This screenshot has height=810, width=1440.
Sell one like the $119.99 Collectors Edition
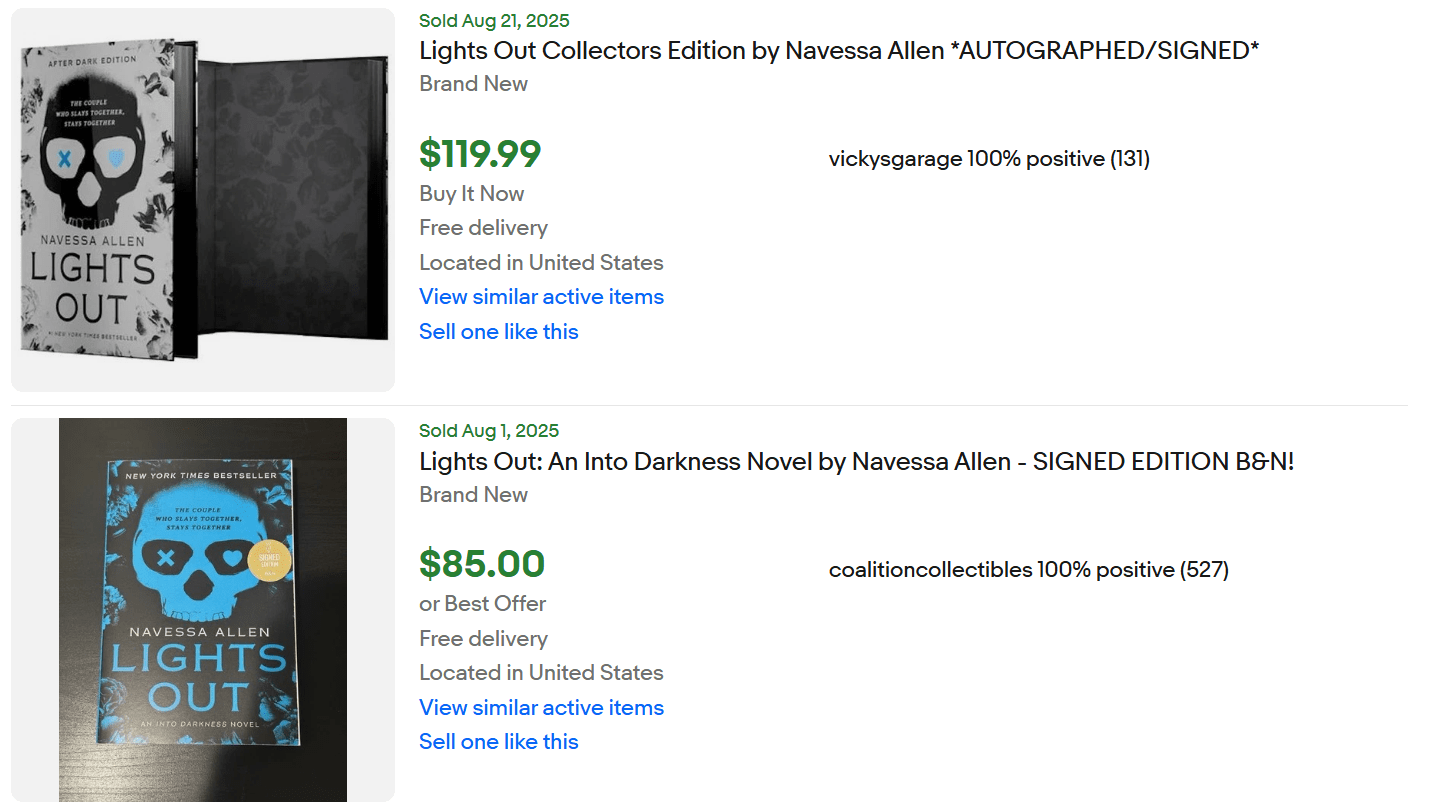pos(498,332)
